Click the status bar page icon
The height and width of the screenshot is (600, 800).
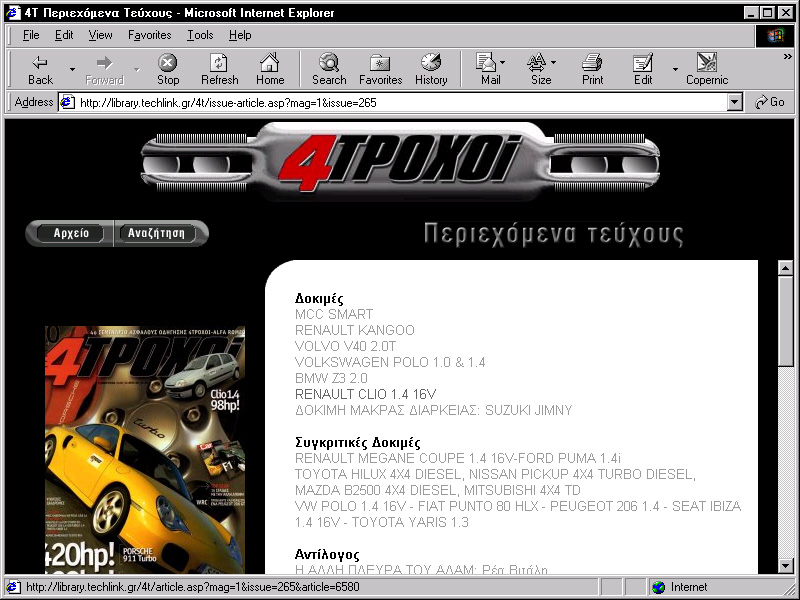13,587
